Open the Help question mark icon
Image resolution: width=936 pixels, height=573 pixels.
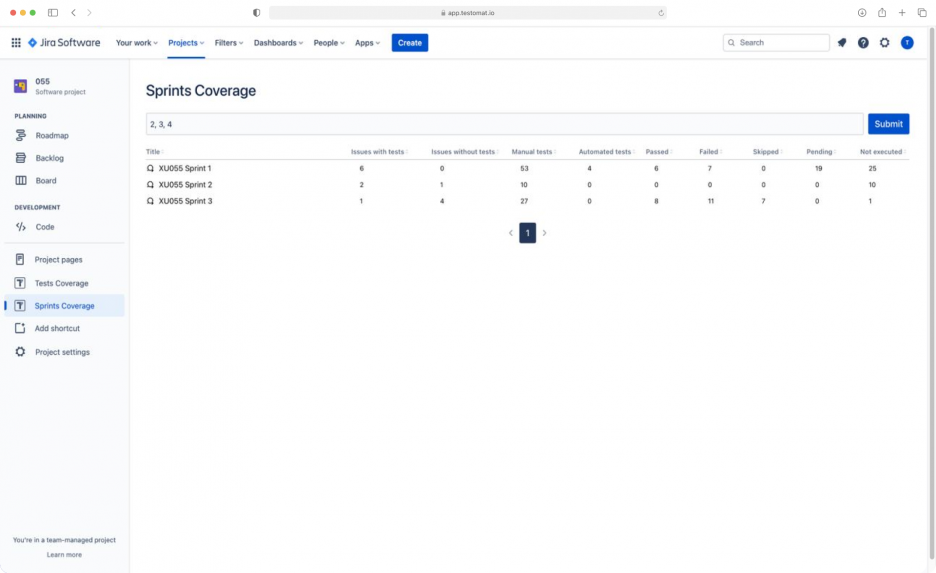(x=863, y=43)
